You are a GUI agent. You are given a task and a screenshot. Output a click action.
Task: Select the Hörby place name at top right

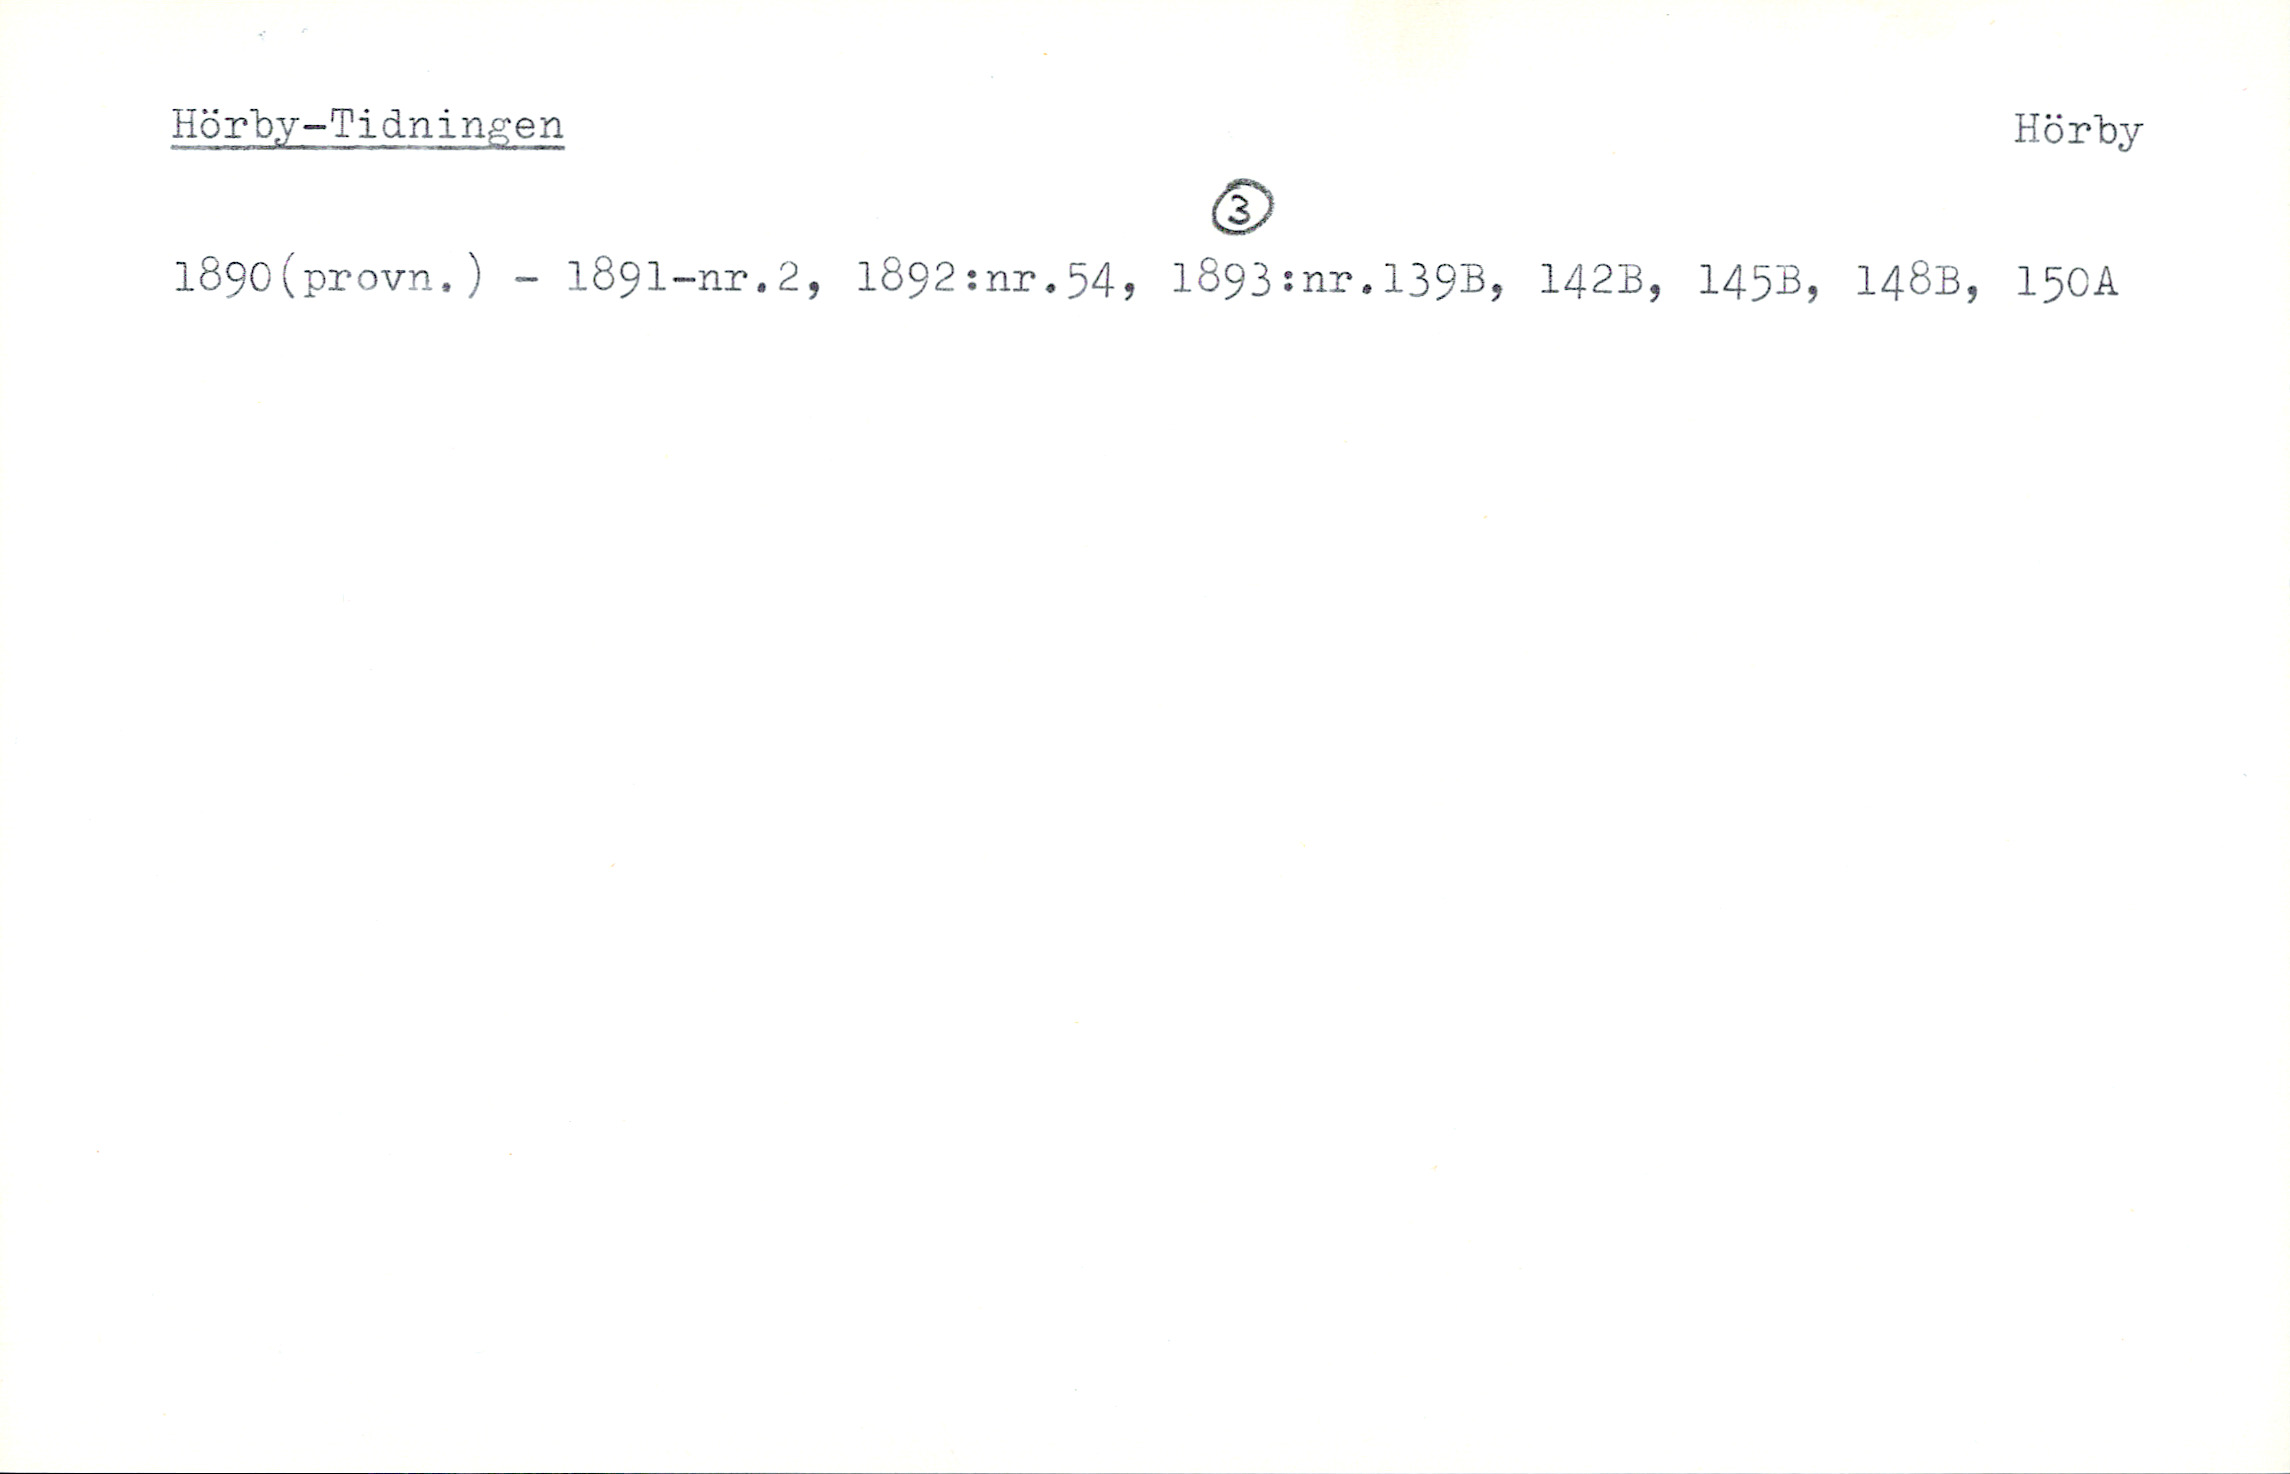(2078, 132)
